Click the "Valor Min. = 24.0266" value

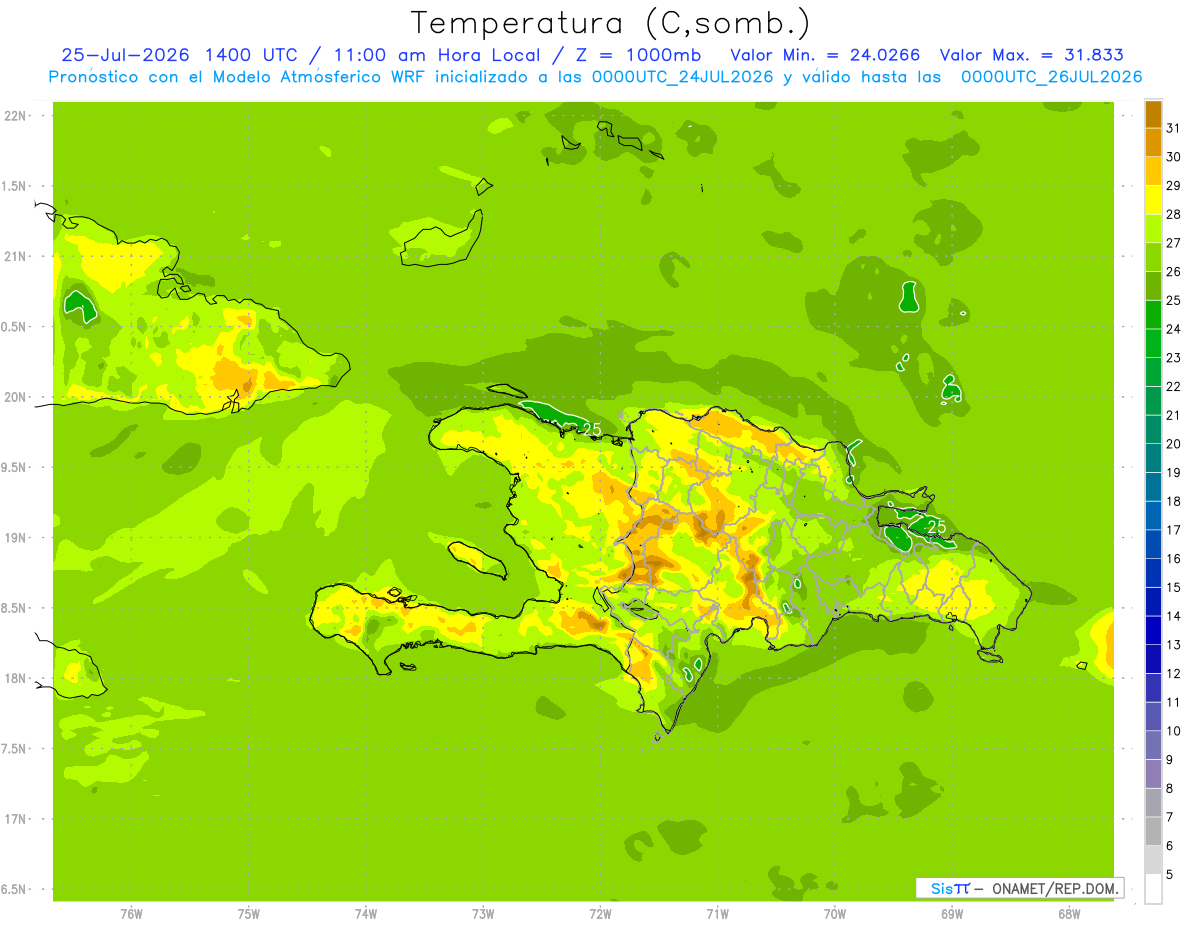pos(824,55)
